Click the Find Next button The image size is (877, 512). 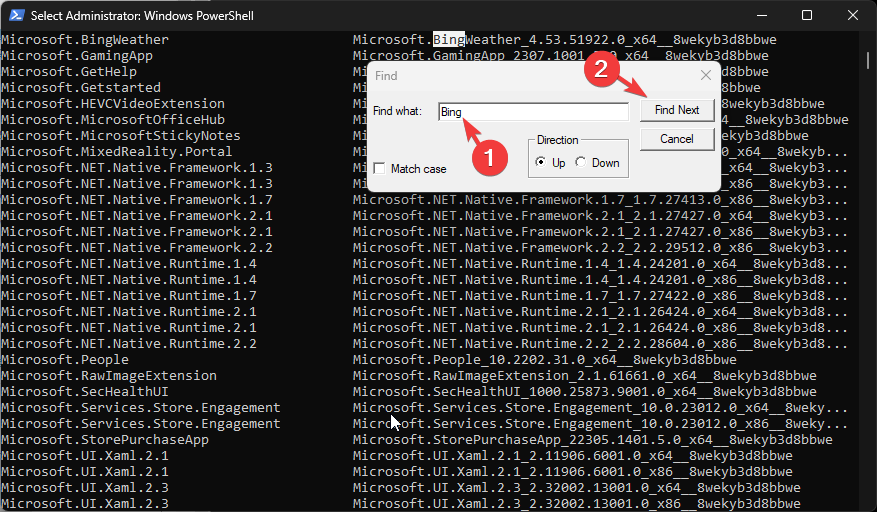(677, 110)
